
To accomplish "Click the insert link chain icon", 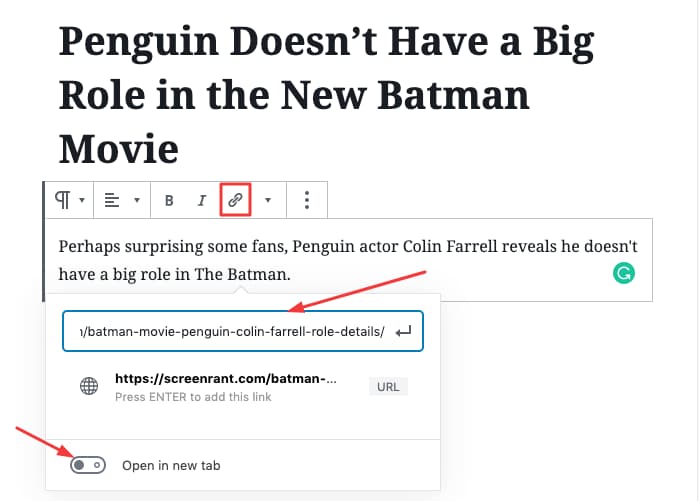I will (x=235, y=200).
